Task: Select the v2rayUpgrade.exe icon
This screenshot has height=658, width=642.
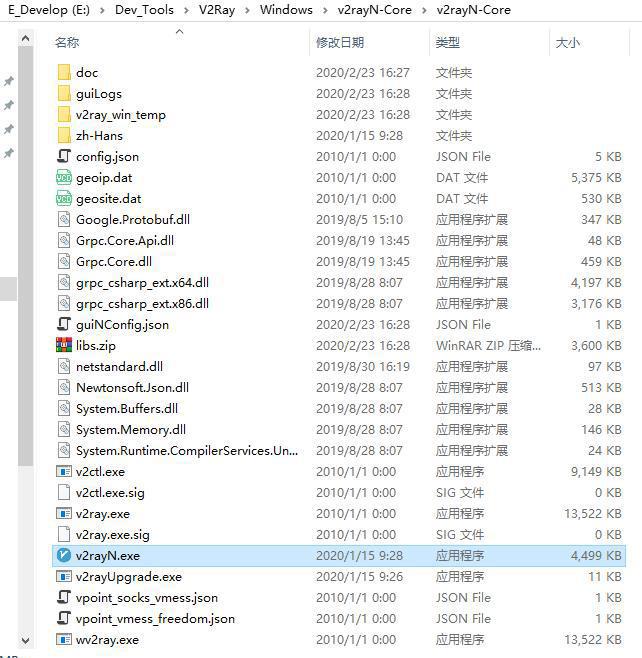Action: [x=64, y=576]
